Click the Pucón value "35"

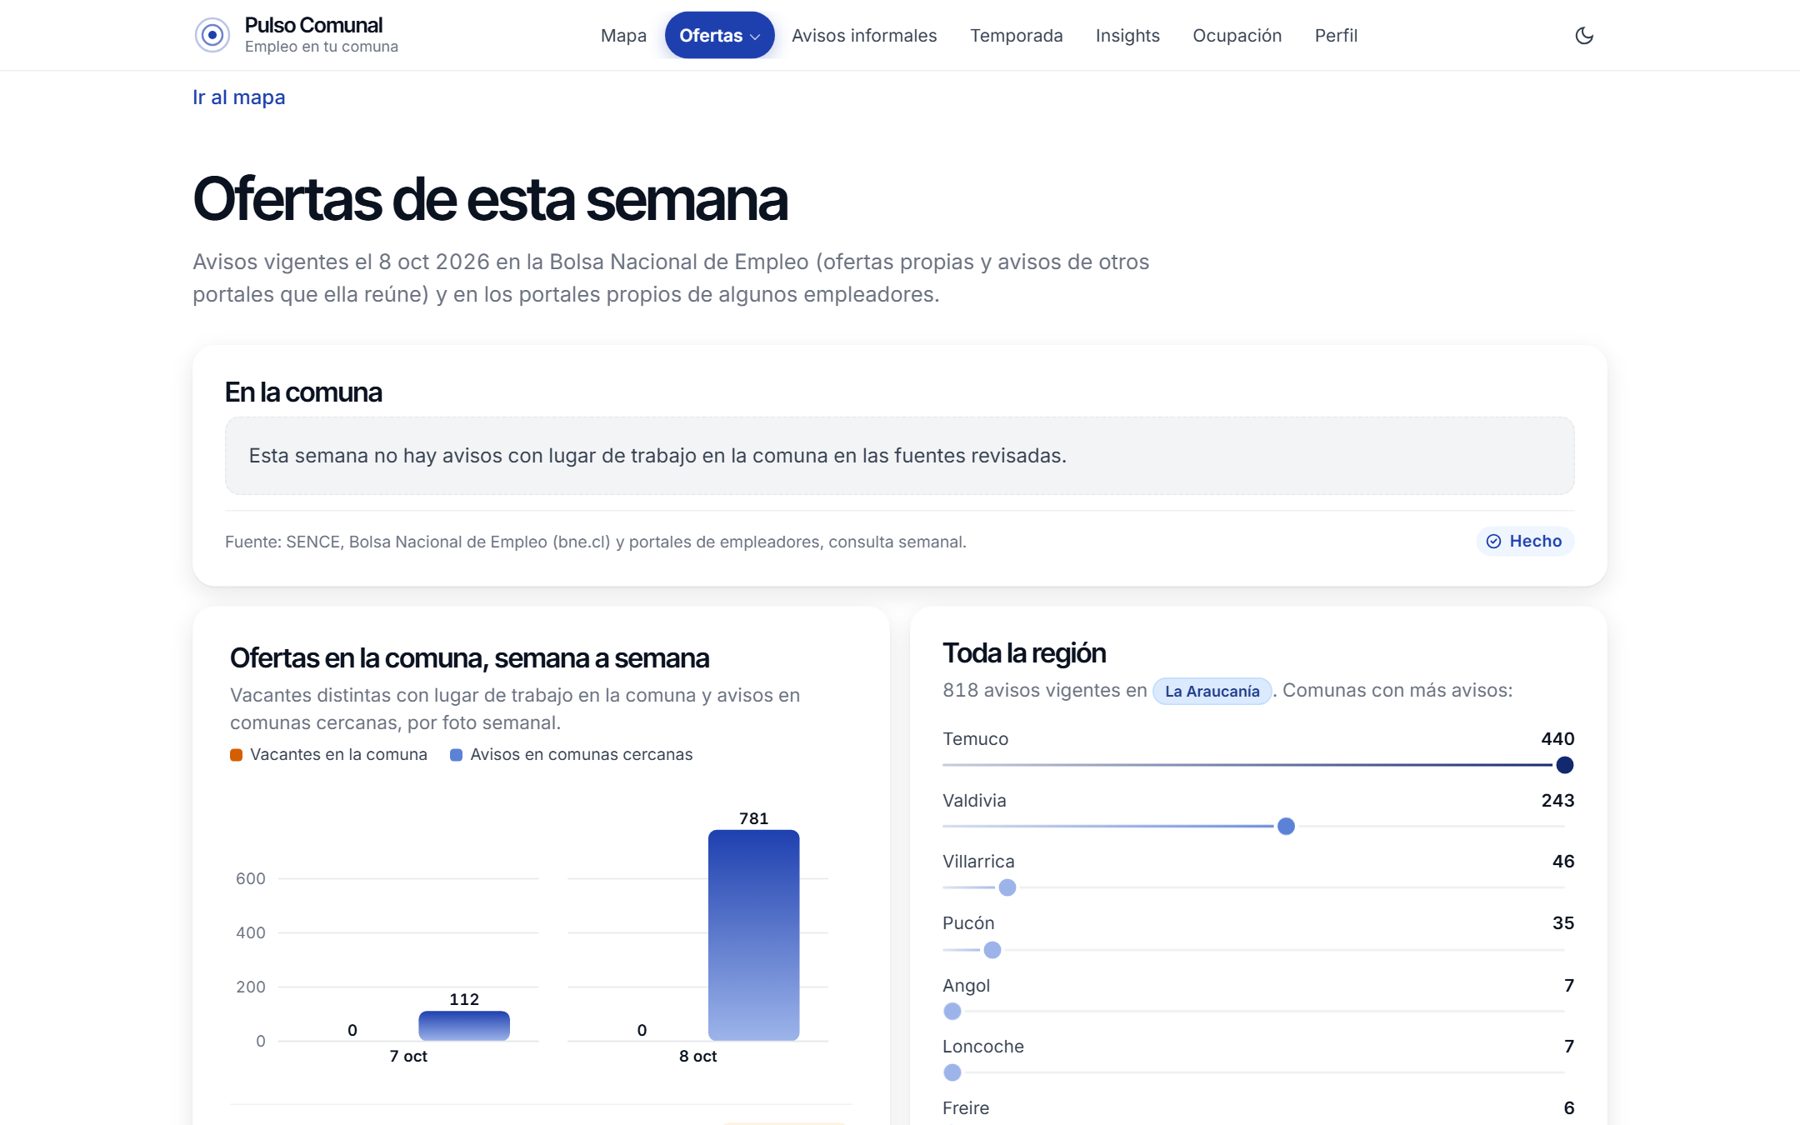click(x=1563, y=923)
